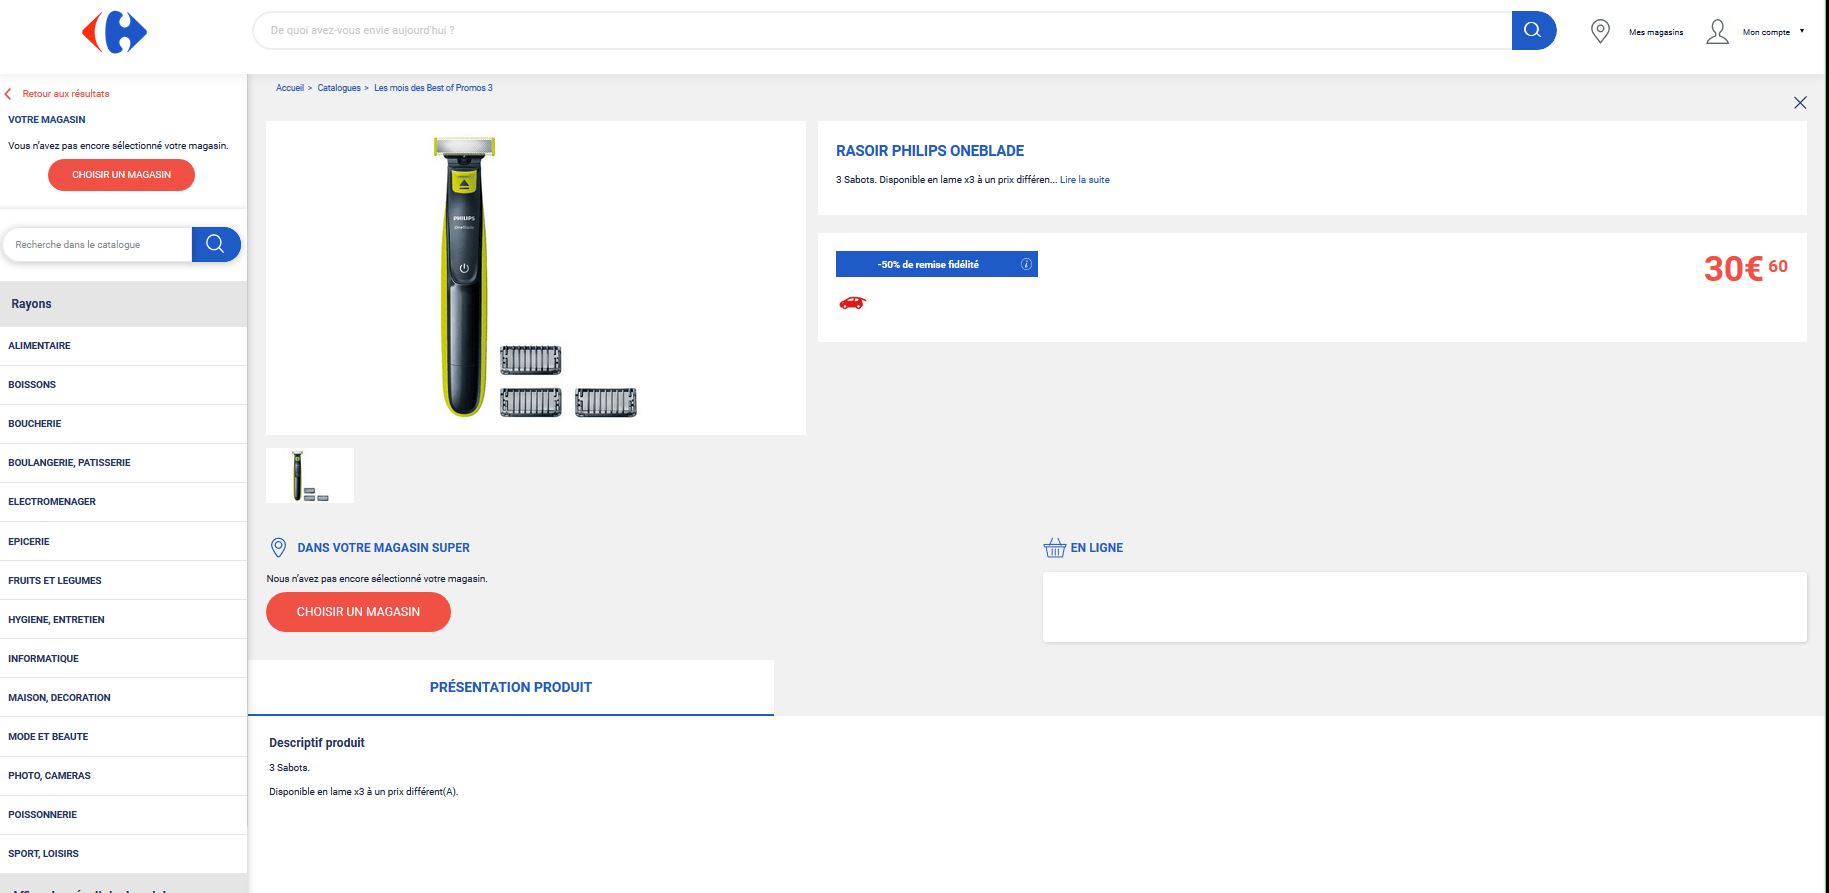Click the back arrow Retour aux résultats

pyautogui.click(x=9, y=94)
